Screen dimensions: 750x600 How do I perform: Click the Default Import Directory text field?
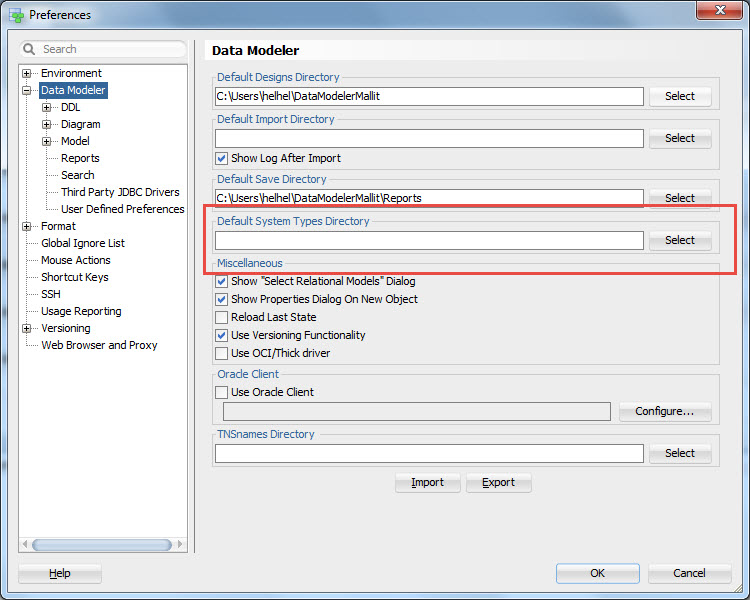tap(429, 138)
